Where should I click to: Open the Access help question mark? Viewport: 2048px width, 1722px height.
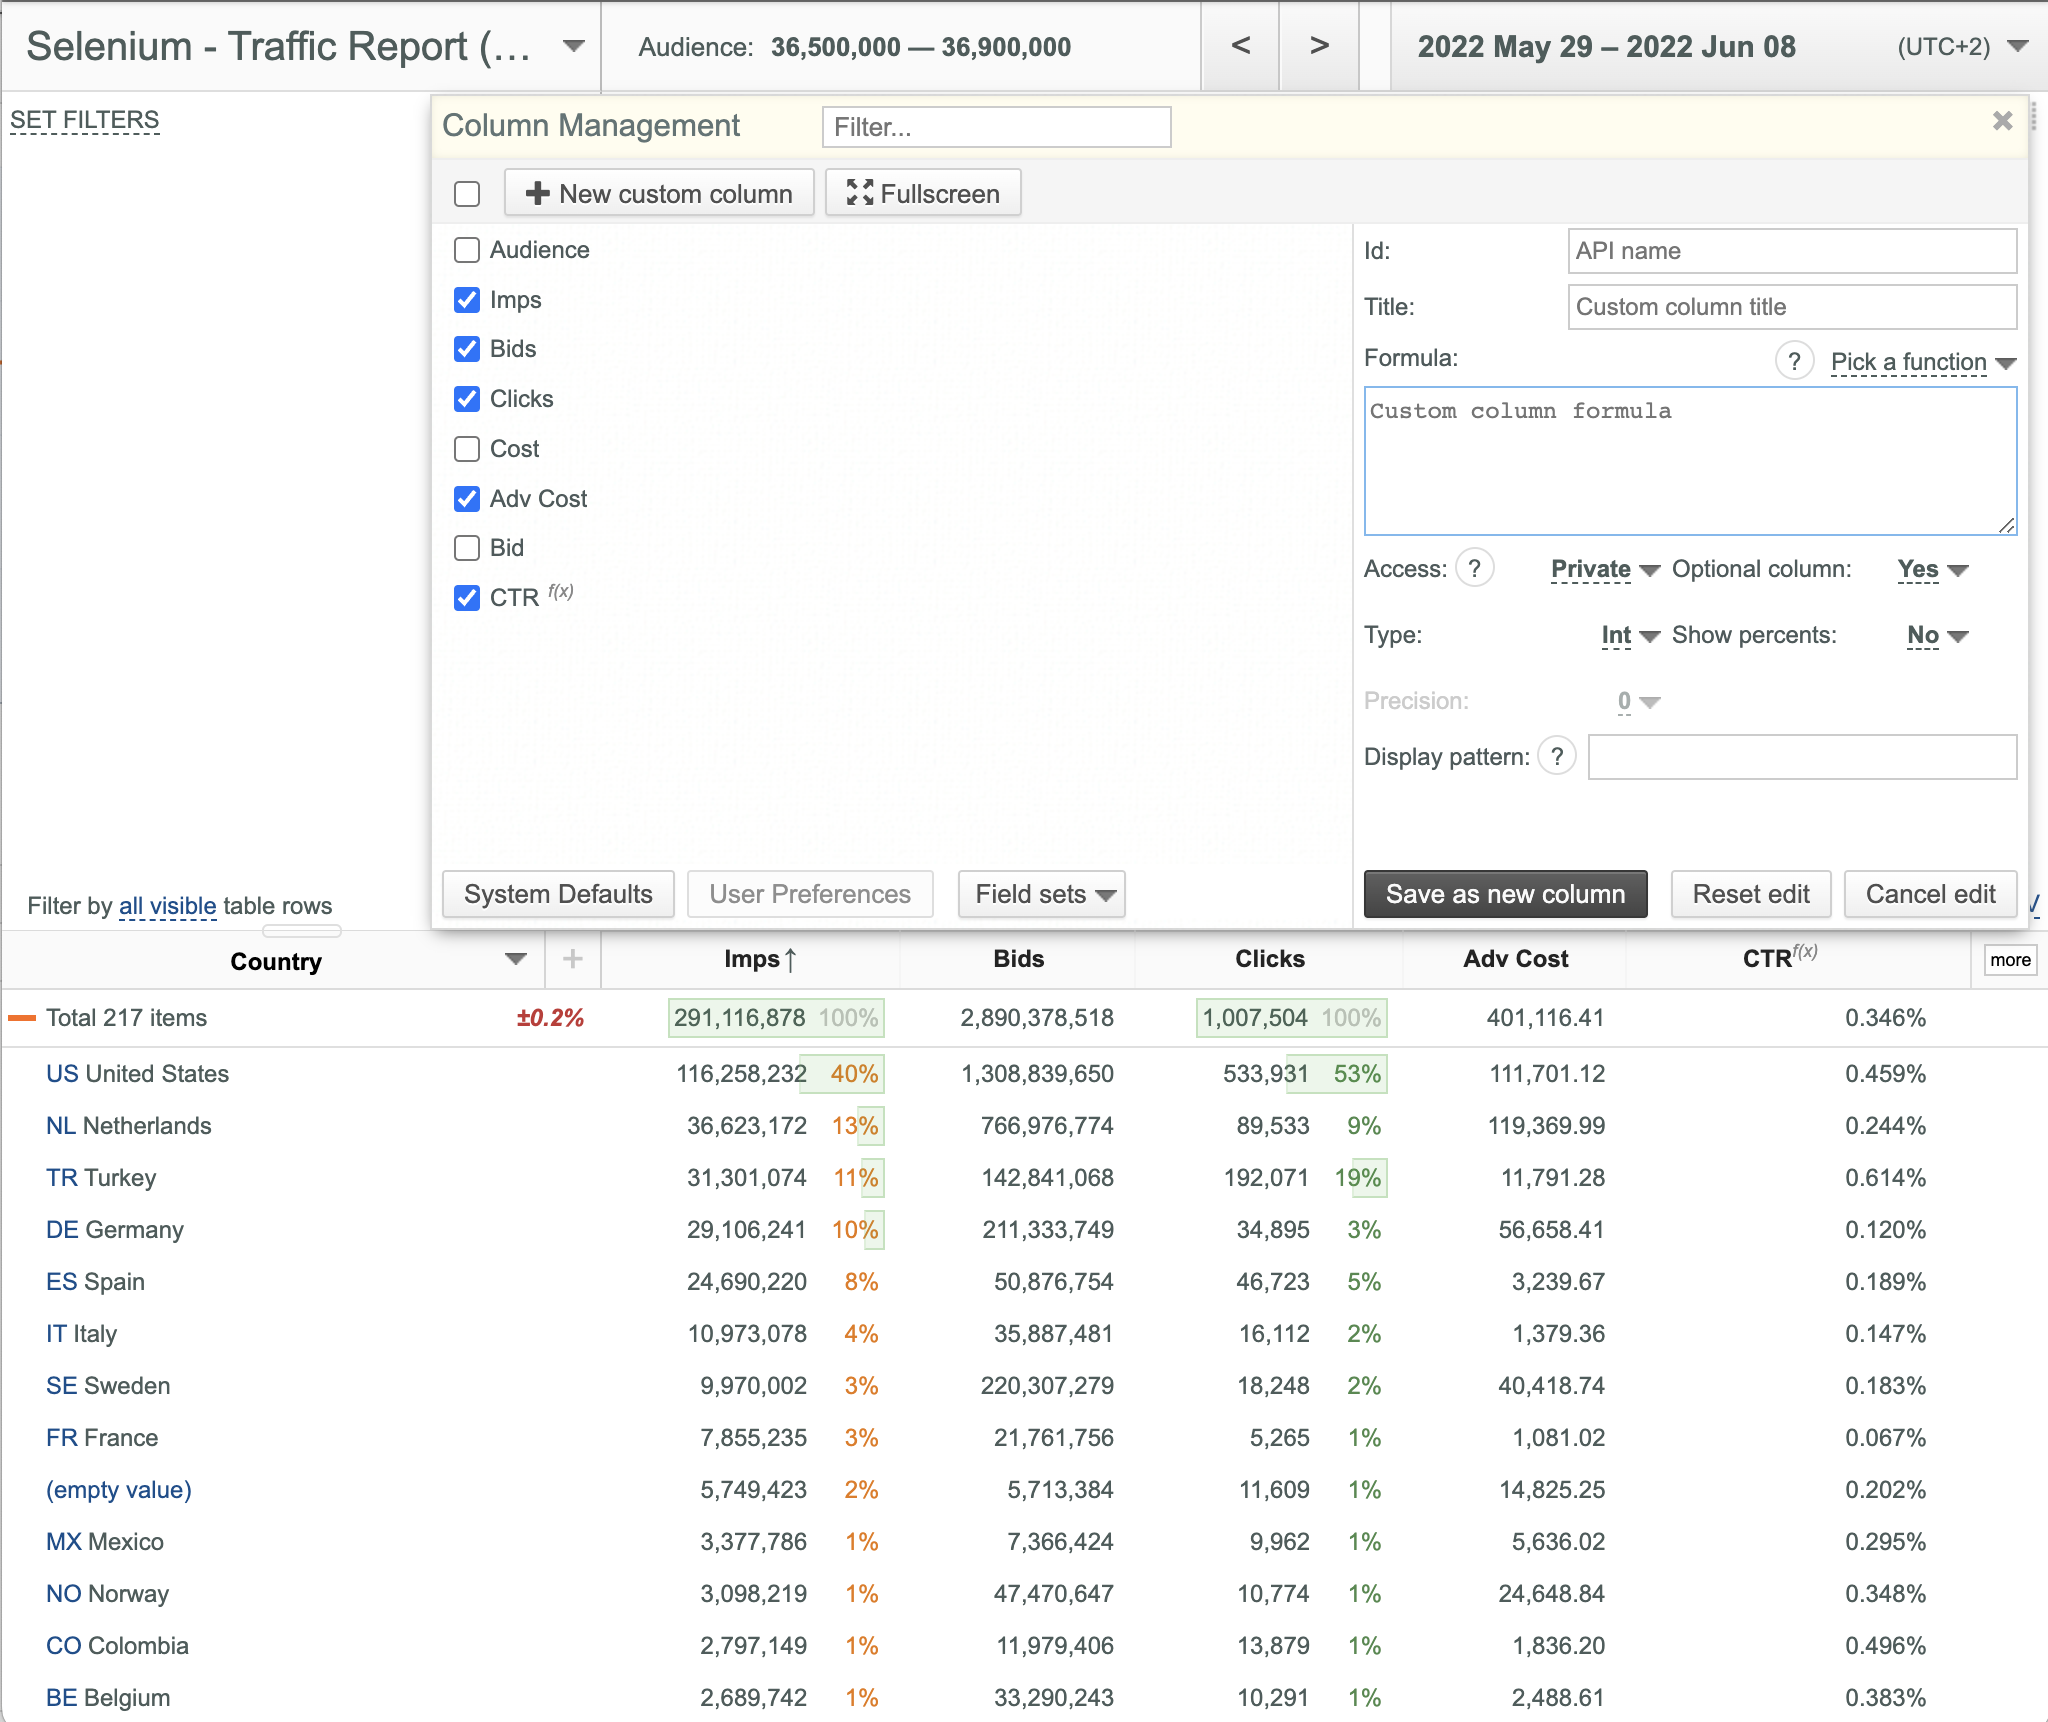[x=1474, y=568]
